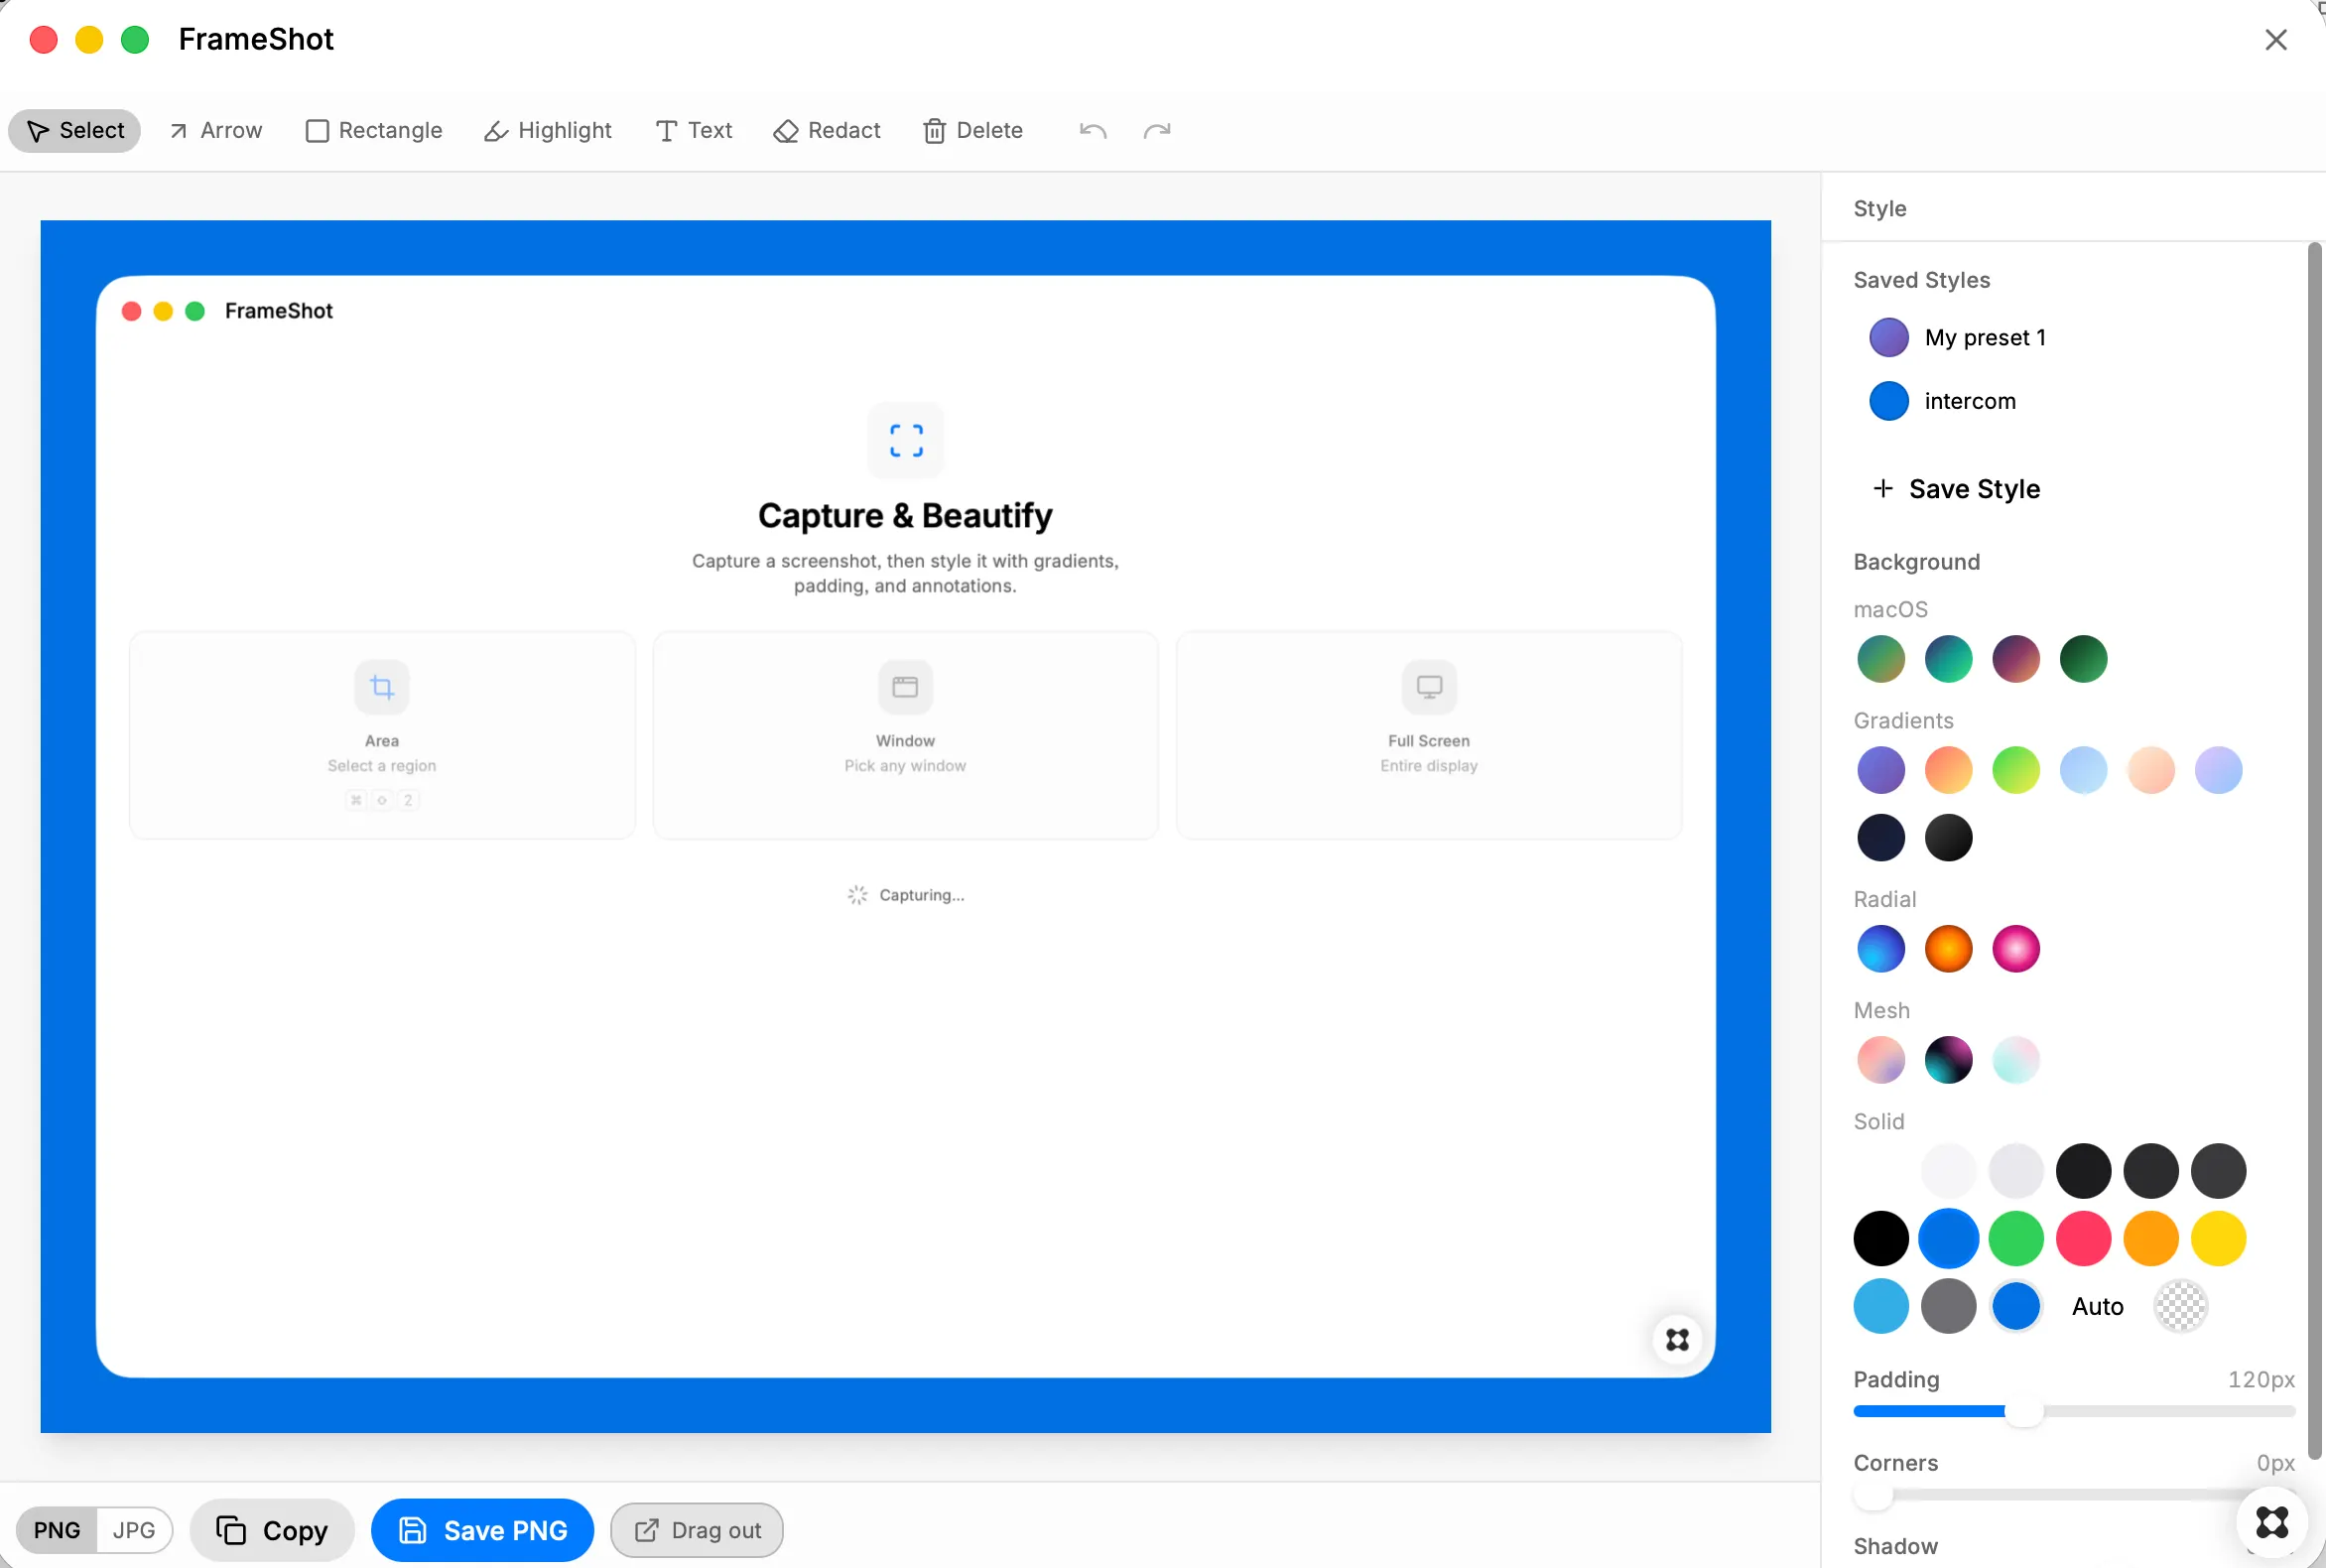Apply the intercom saved style
Viewport: 2326px width, 1568px height.
(x=1943, y=401)
